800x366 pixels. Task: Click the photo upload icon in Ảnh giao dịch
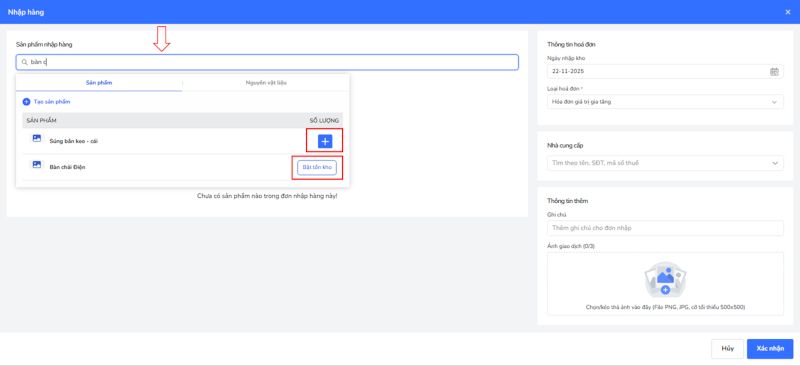coord(665,280)
